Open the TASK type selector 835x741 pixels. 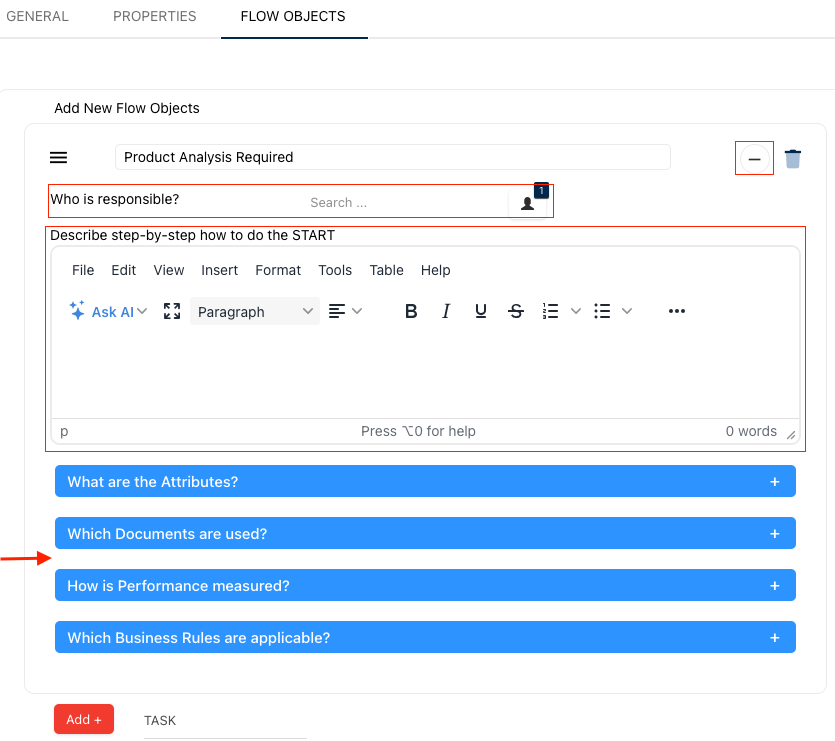225,721
